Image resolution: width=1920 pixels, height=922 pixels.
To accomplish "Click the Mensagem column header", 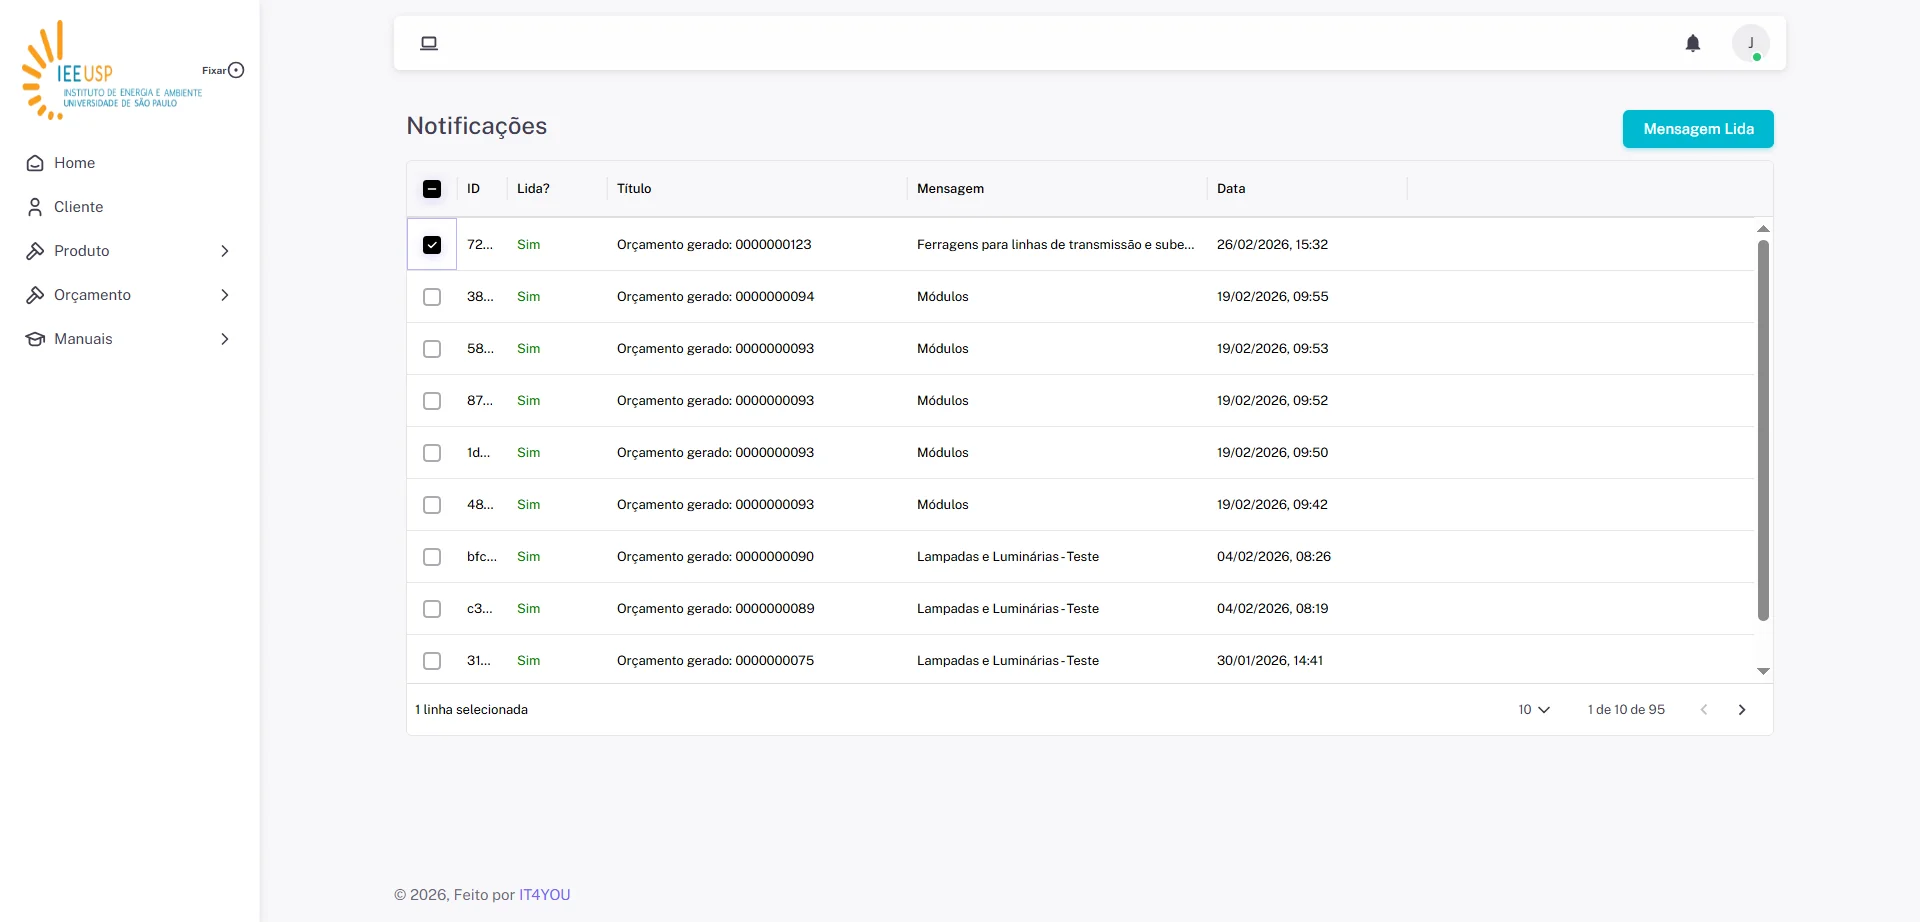I will [x=950, y=189].
